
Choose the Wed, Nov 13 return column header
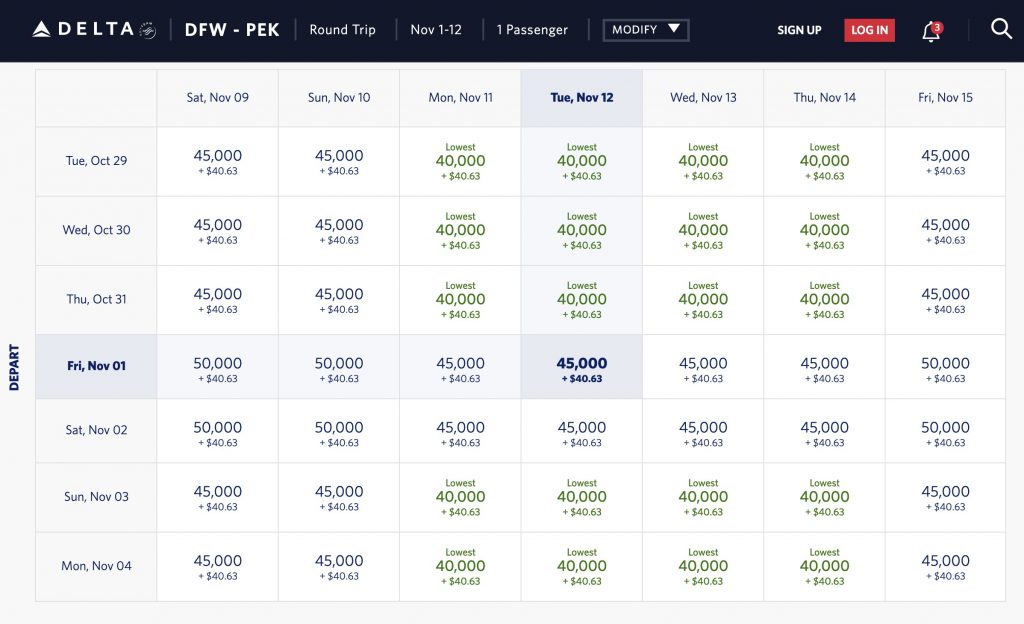[x=703, y=98]
